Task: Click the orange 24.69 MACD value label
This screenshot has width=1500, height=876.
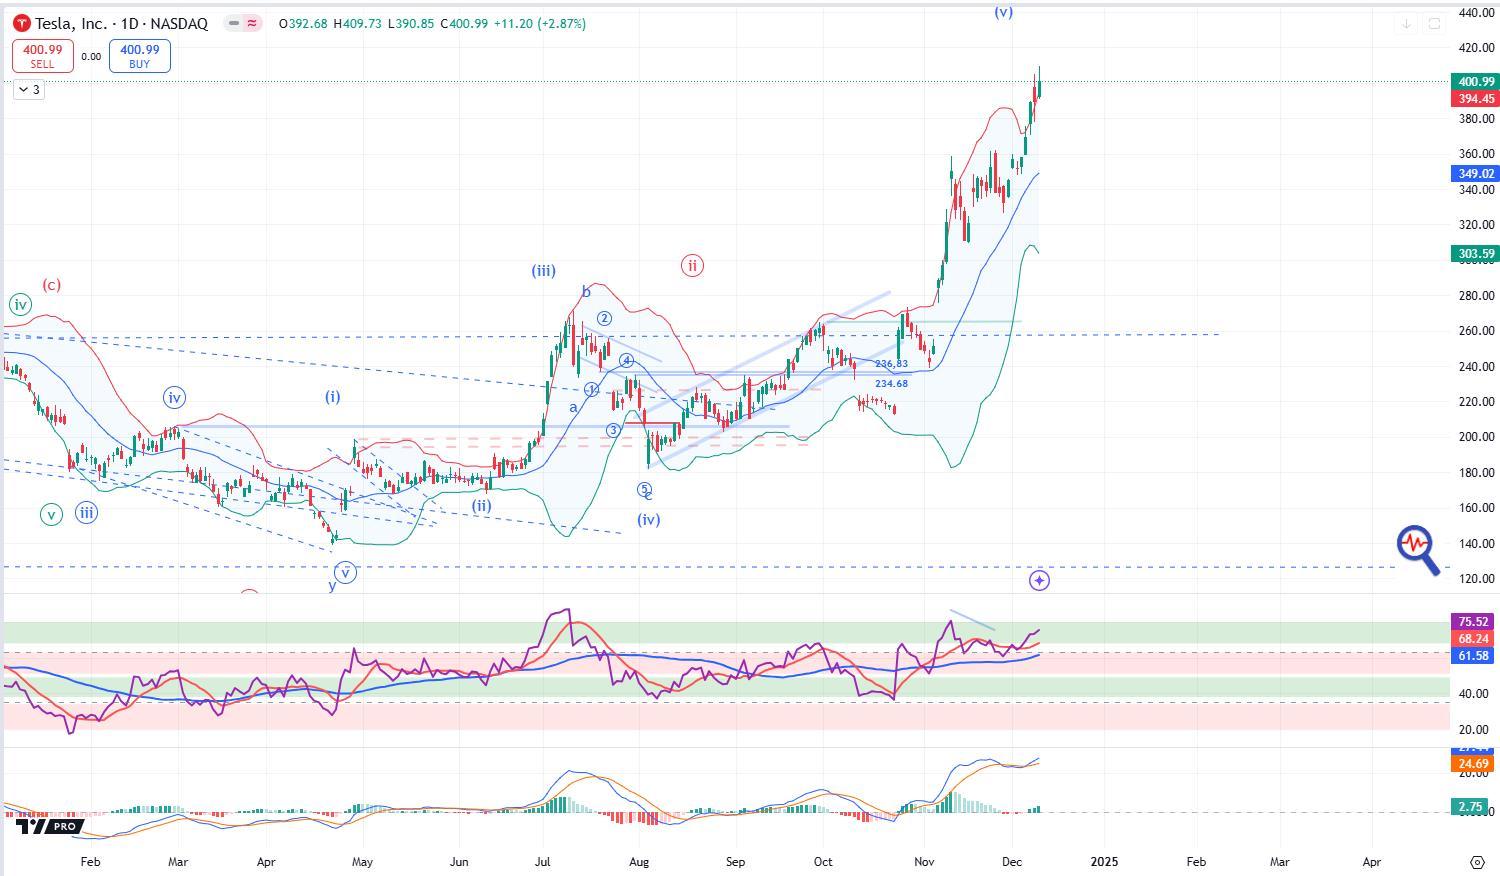Action: (x=1474, y=764)
